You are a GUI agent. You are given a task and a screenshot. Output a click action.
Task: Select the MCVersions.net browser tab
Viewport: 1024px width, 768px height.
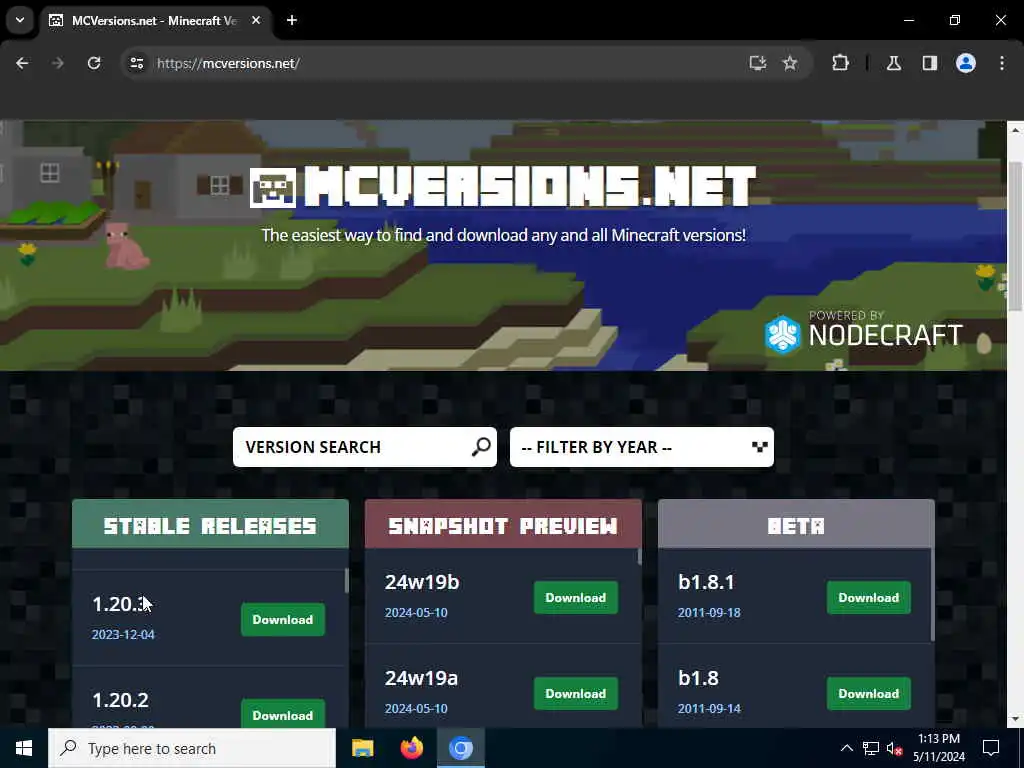[x=155, y=21]
